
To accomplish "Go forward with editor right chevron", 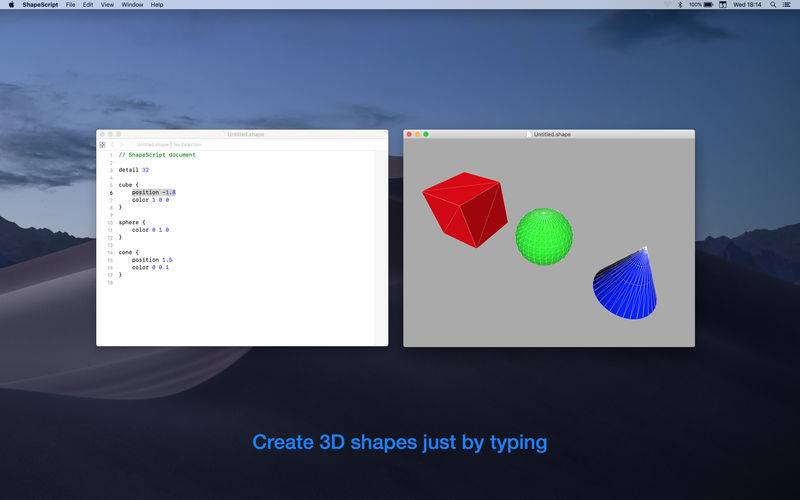I will coord(121,145).
